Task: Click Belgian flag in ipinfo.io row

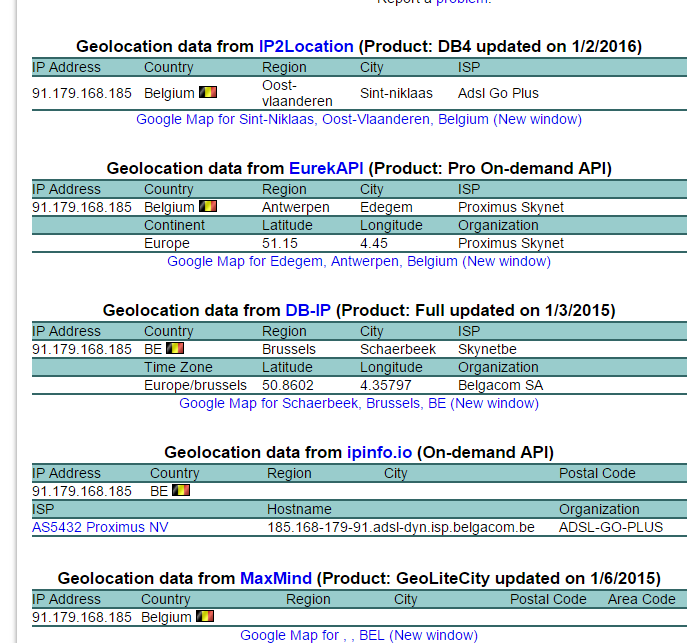Action: coord(181,490)
